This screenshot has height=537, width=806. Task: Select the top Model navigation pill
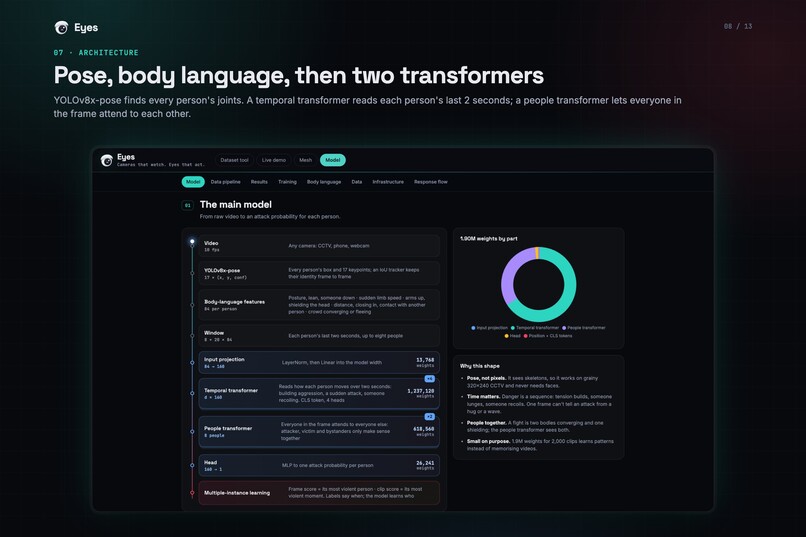pyautogui.click(x=333, y=160)
